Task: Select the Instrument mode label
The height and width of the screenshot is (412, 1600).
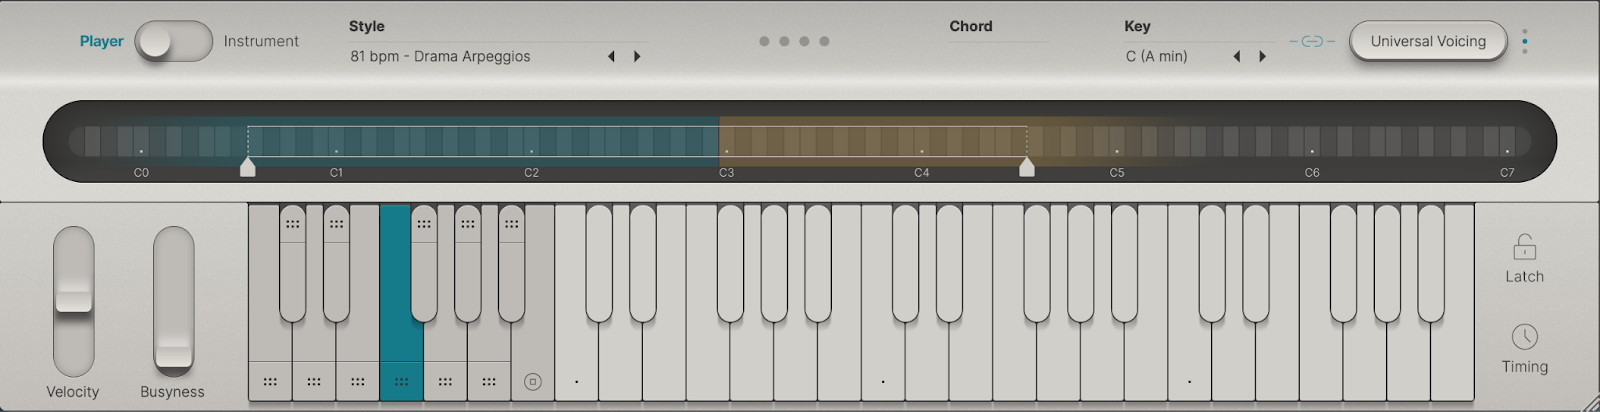Action: [261, 41]
